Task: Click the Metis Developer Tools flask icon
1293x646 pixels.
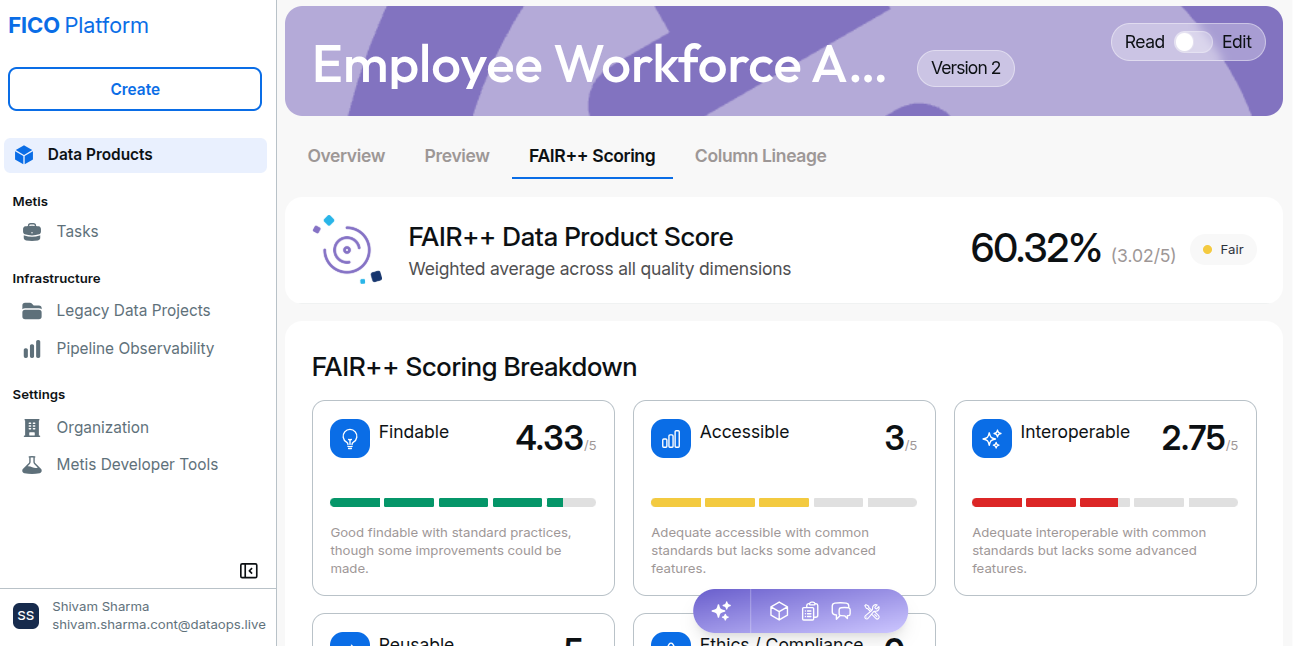Action: [32, 465]
